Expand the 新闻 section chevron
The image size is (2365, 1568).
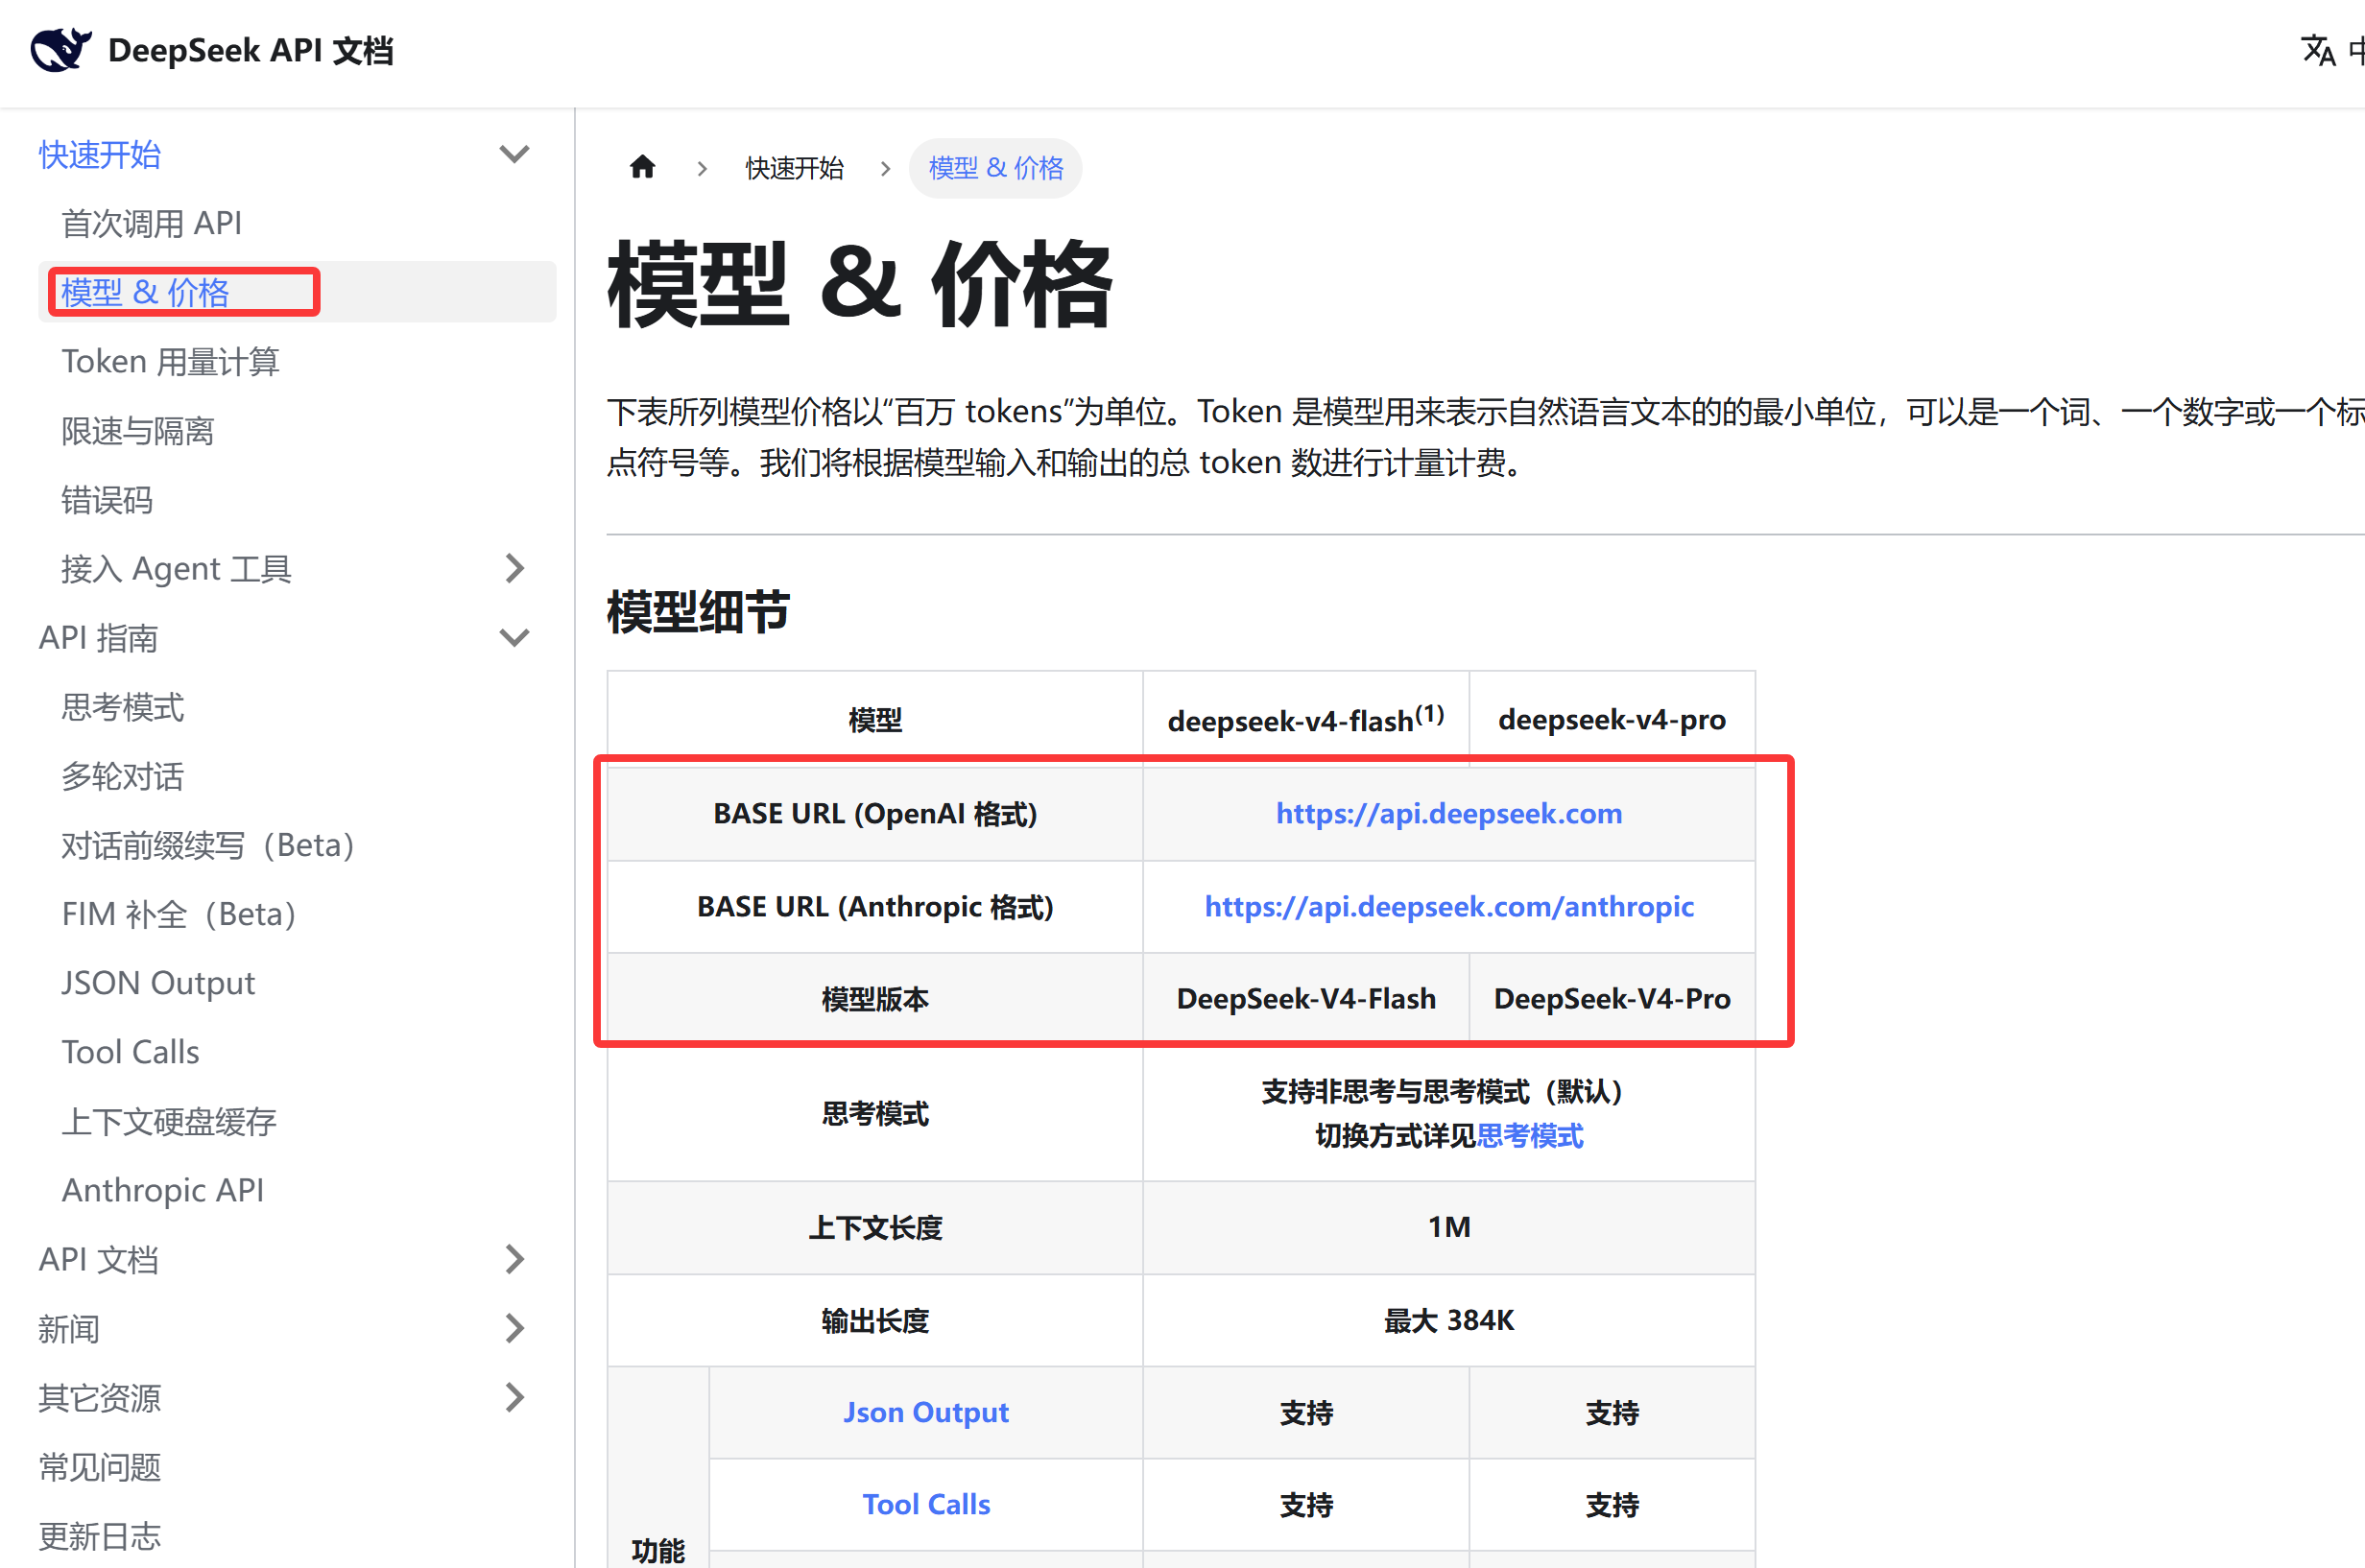(x=514, y=1328)
